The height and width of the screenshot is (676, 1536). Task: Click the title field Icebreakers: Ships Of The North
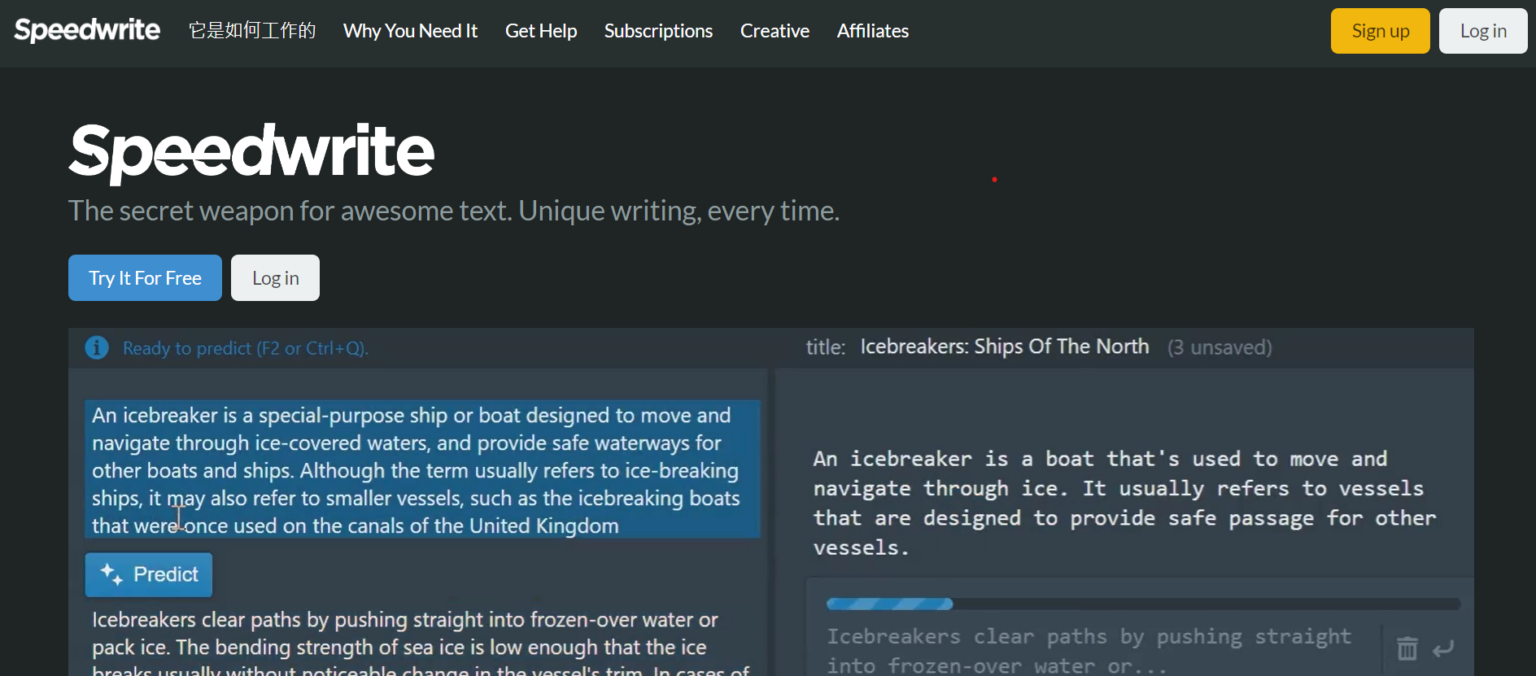pyautogui.click(x=1004, y=347)
